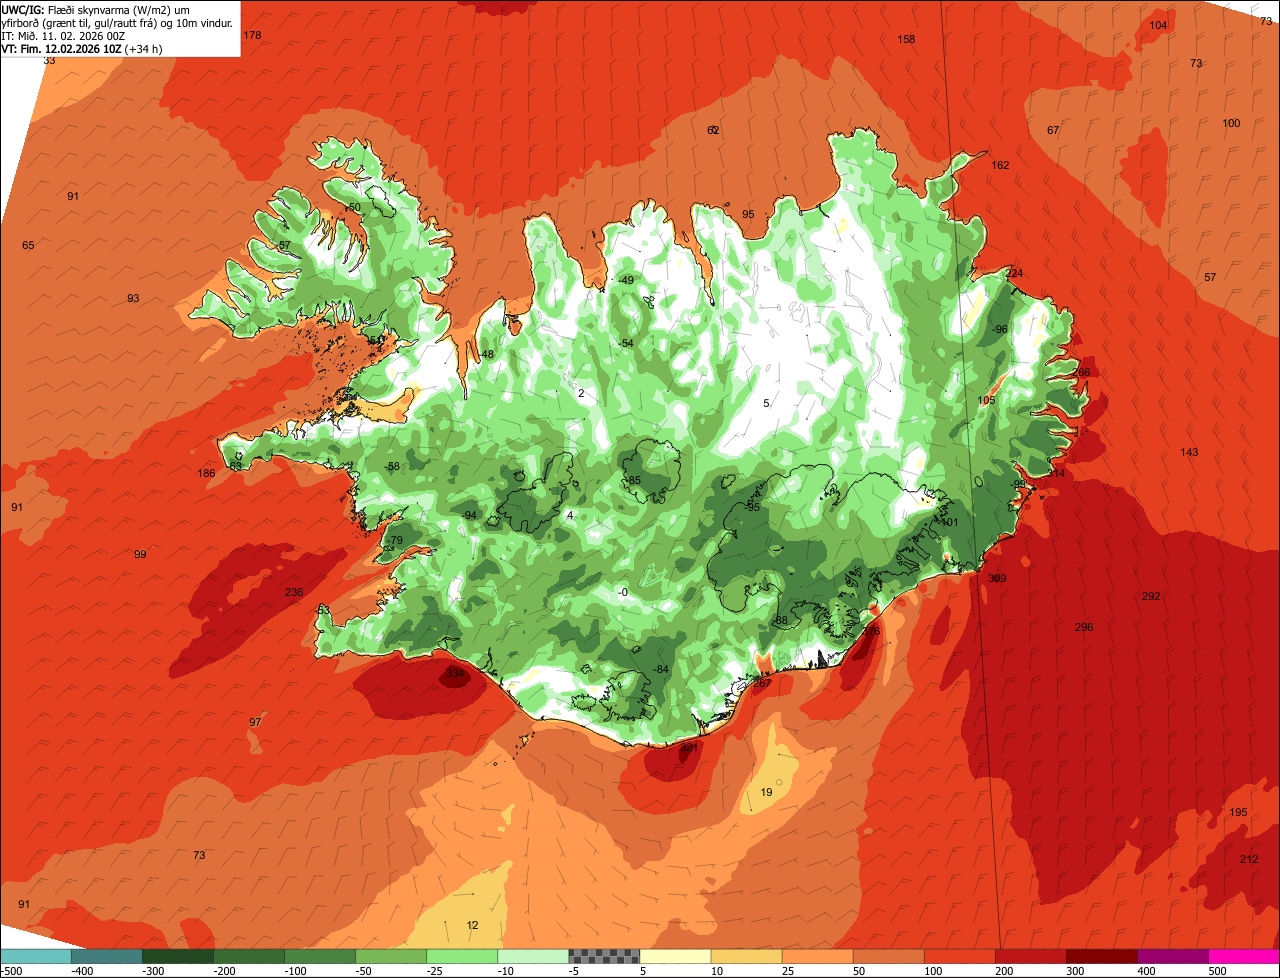Click the legend label '-500'

[12, 971]
